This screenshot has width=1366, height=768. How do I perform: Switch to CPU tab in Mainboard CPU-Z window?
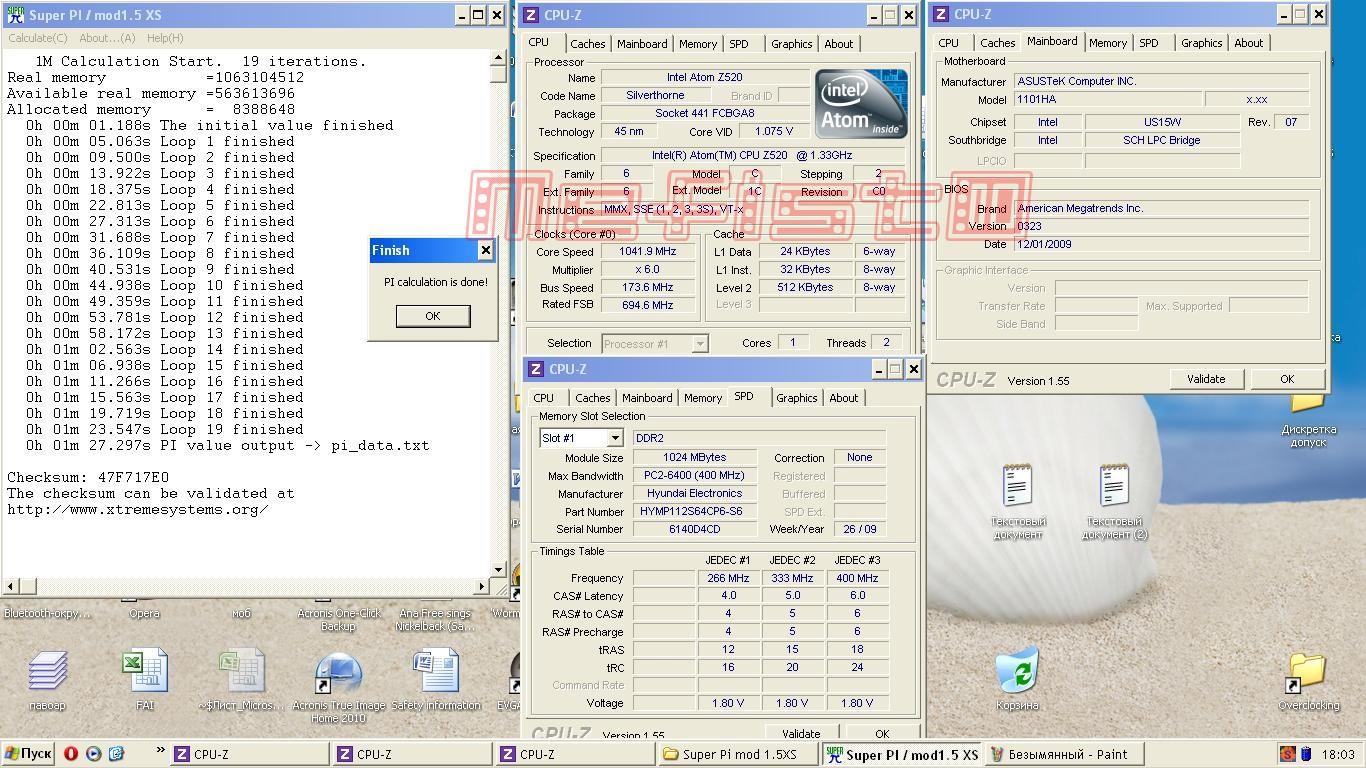(949, 43)
